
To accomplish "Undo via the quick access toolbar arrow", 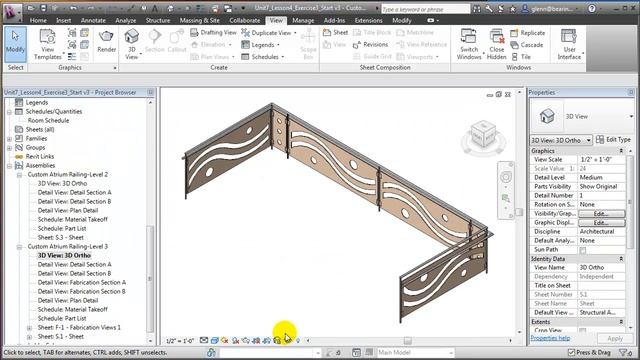I will (73, 8).
